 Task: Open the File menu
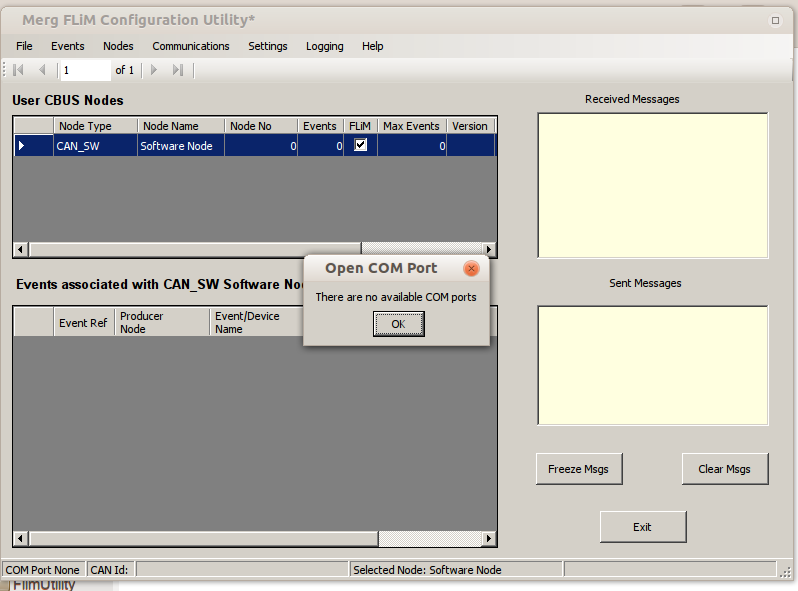coord(24,46)
